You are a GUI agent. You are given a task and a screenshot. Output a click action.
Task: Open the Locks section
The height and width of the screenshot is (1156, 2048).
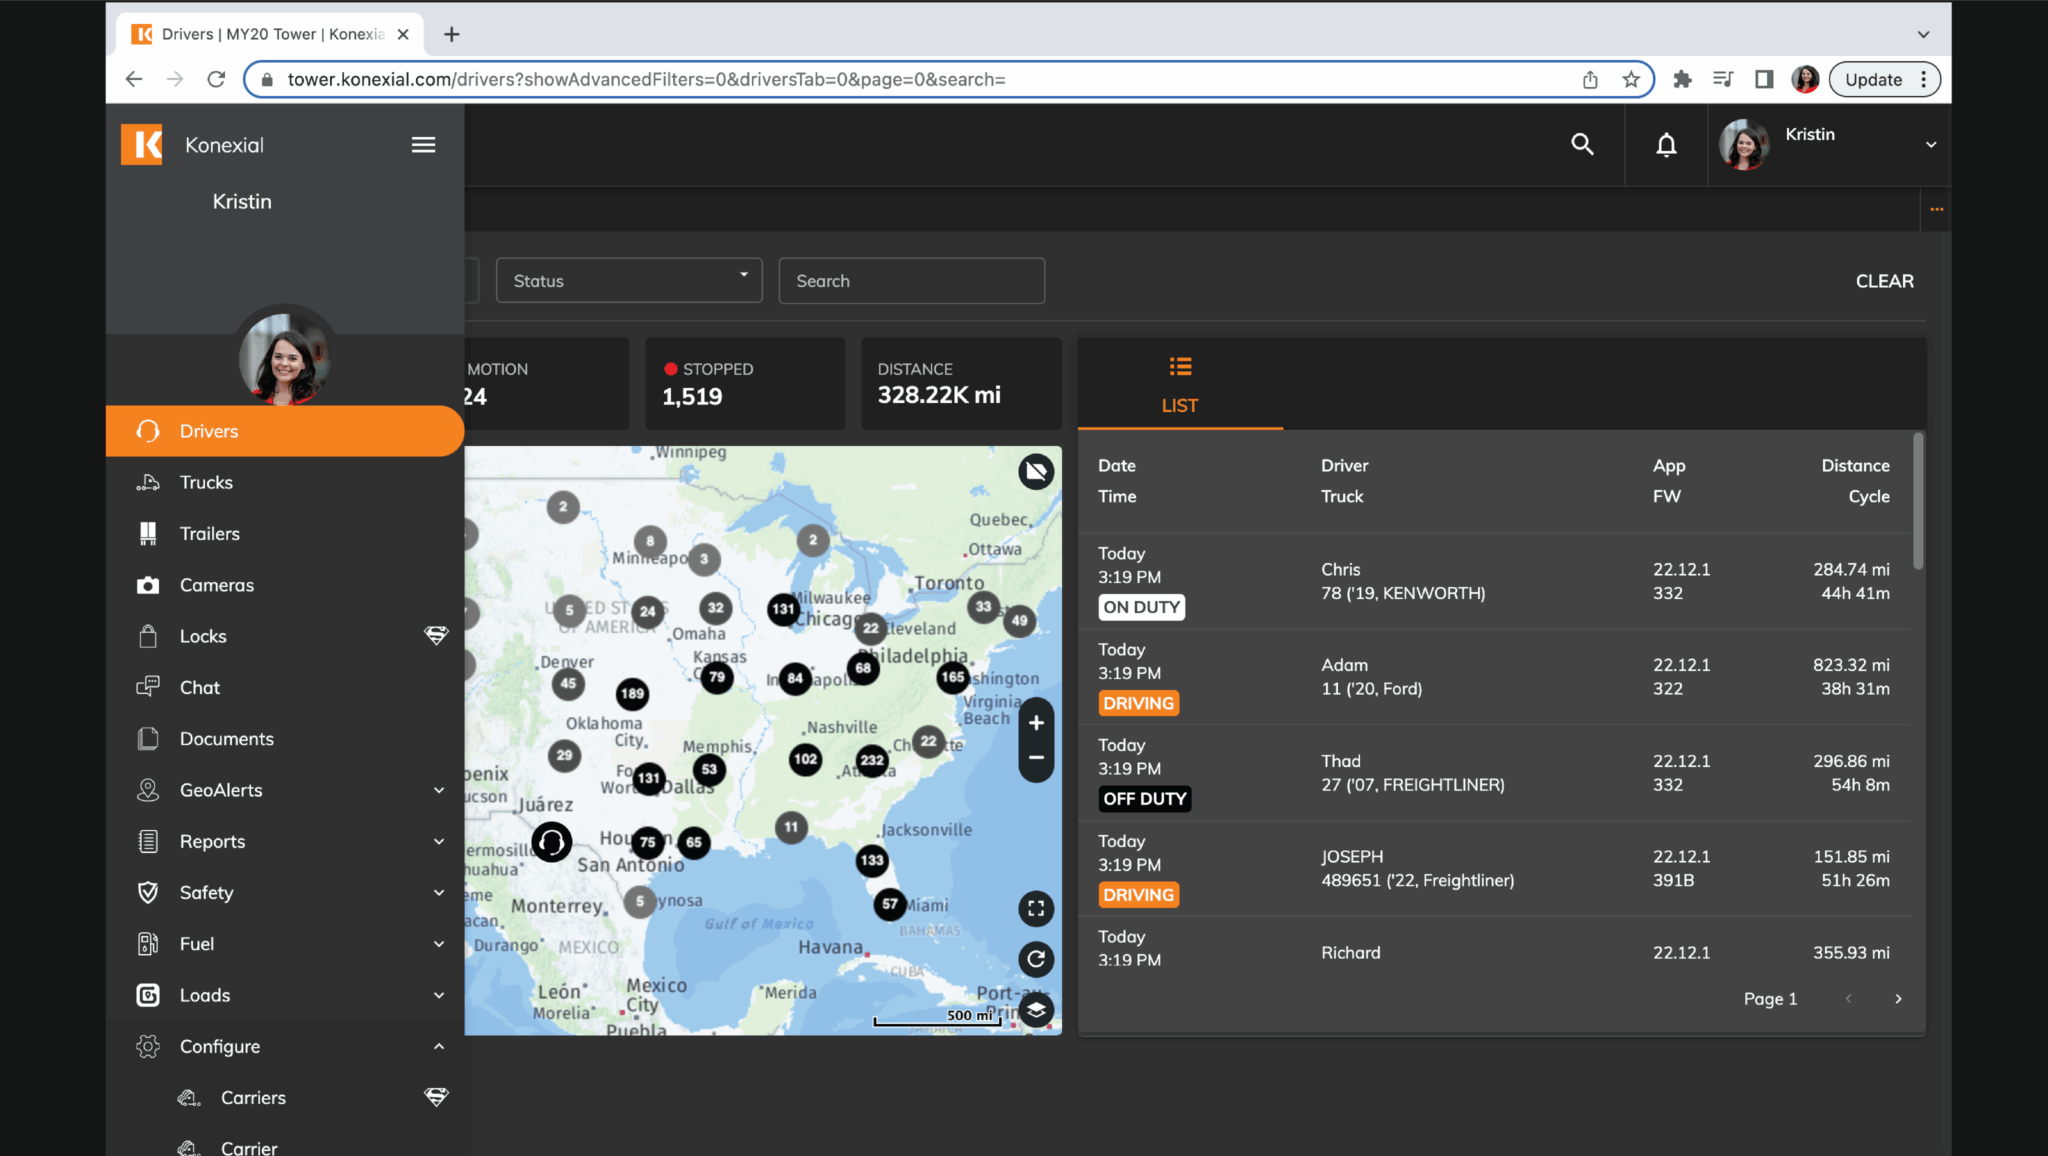[x=203, y=636]
